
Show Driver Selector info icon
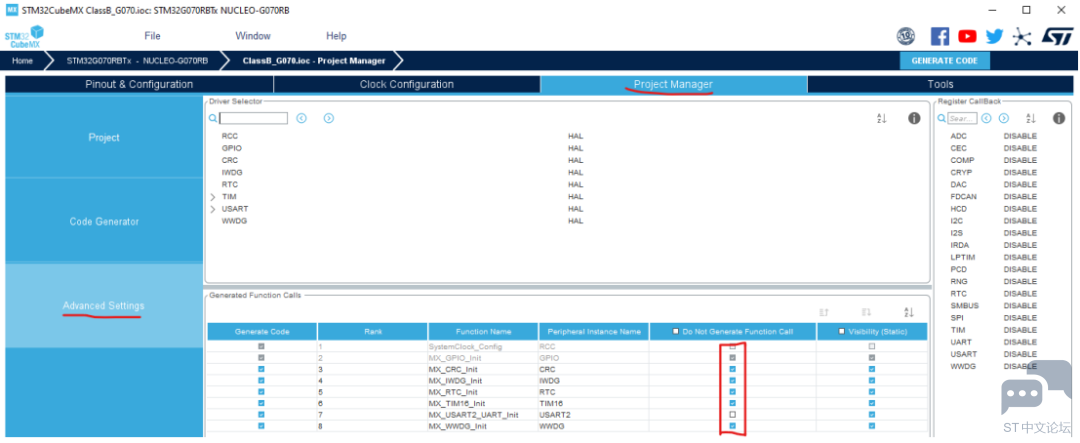[x=914, y=119]
